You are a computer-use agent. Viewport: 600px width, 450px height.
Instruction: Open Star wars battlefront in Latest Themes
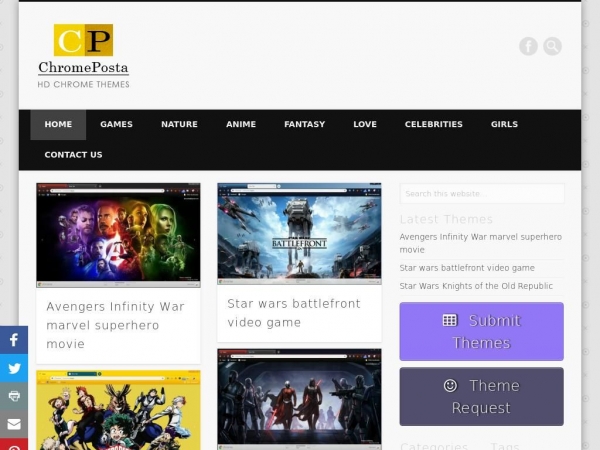467,268
